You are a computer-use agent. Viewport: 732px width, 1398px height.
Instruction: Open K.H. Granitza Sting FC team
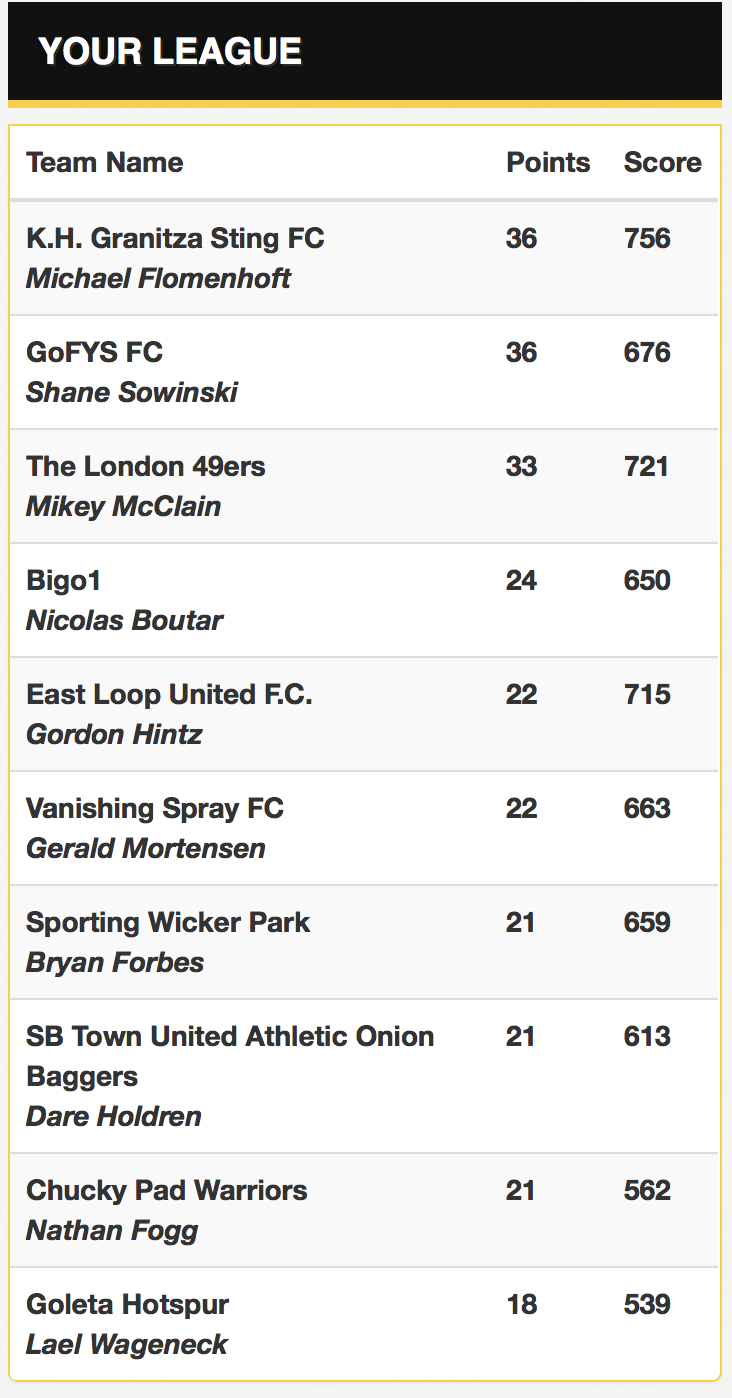175,238
